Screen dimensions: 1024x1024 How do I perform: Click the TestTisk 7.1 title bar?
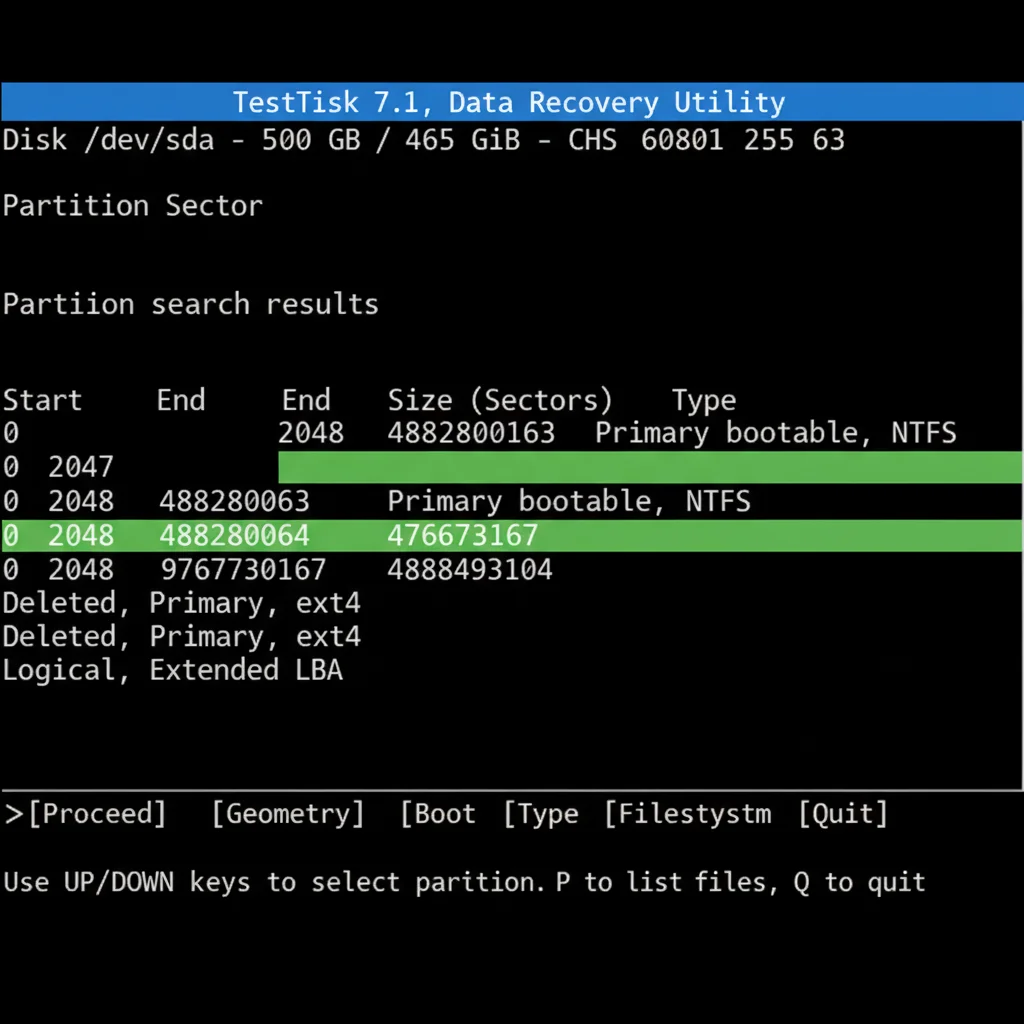[x=512, y=102]
